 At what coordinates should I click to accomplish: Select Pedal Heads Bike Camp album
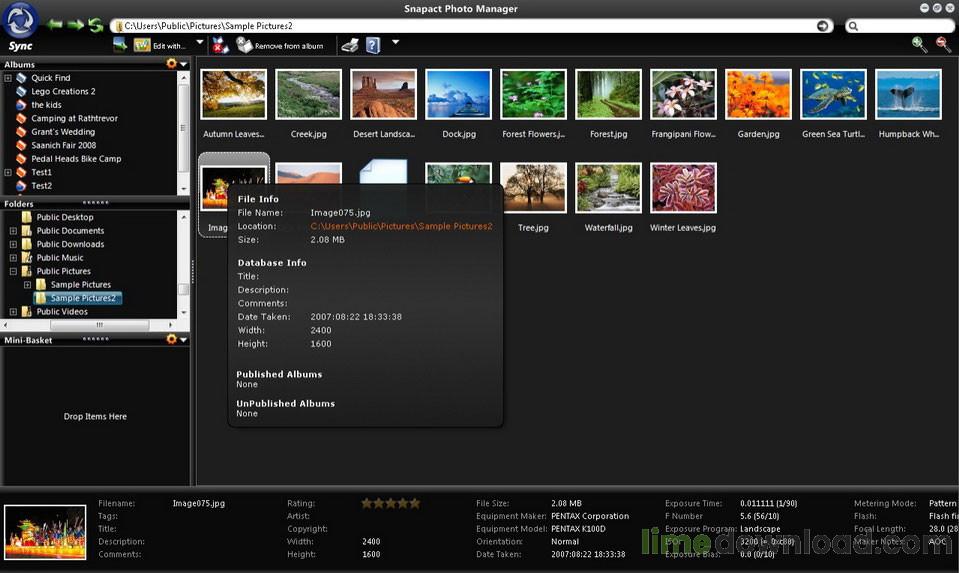tap(76, 158)
